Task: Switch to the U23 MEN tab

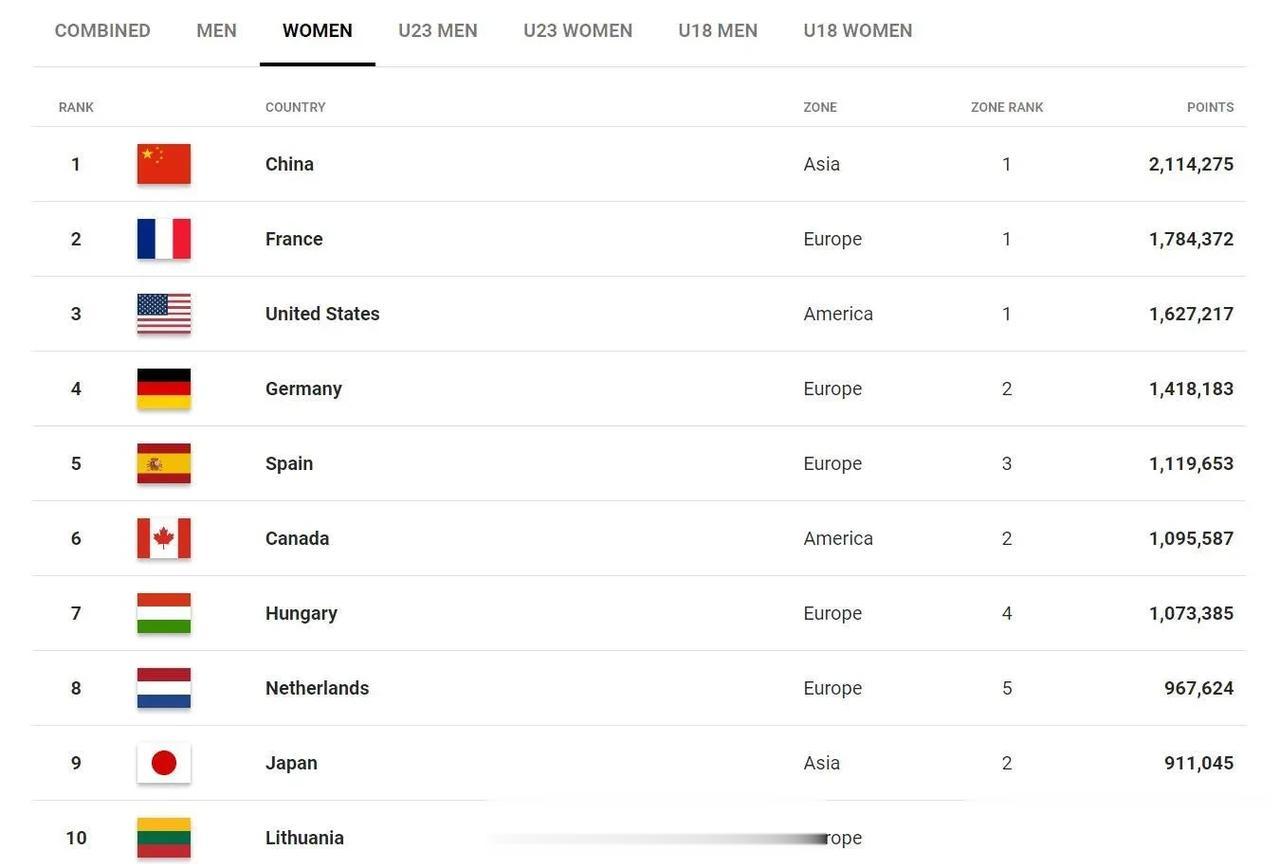Action: pos(438,31)
